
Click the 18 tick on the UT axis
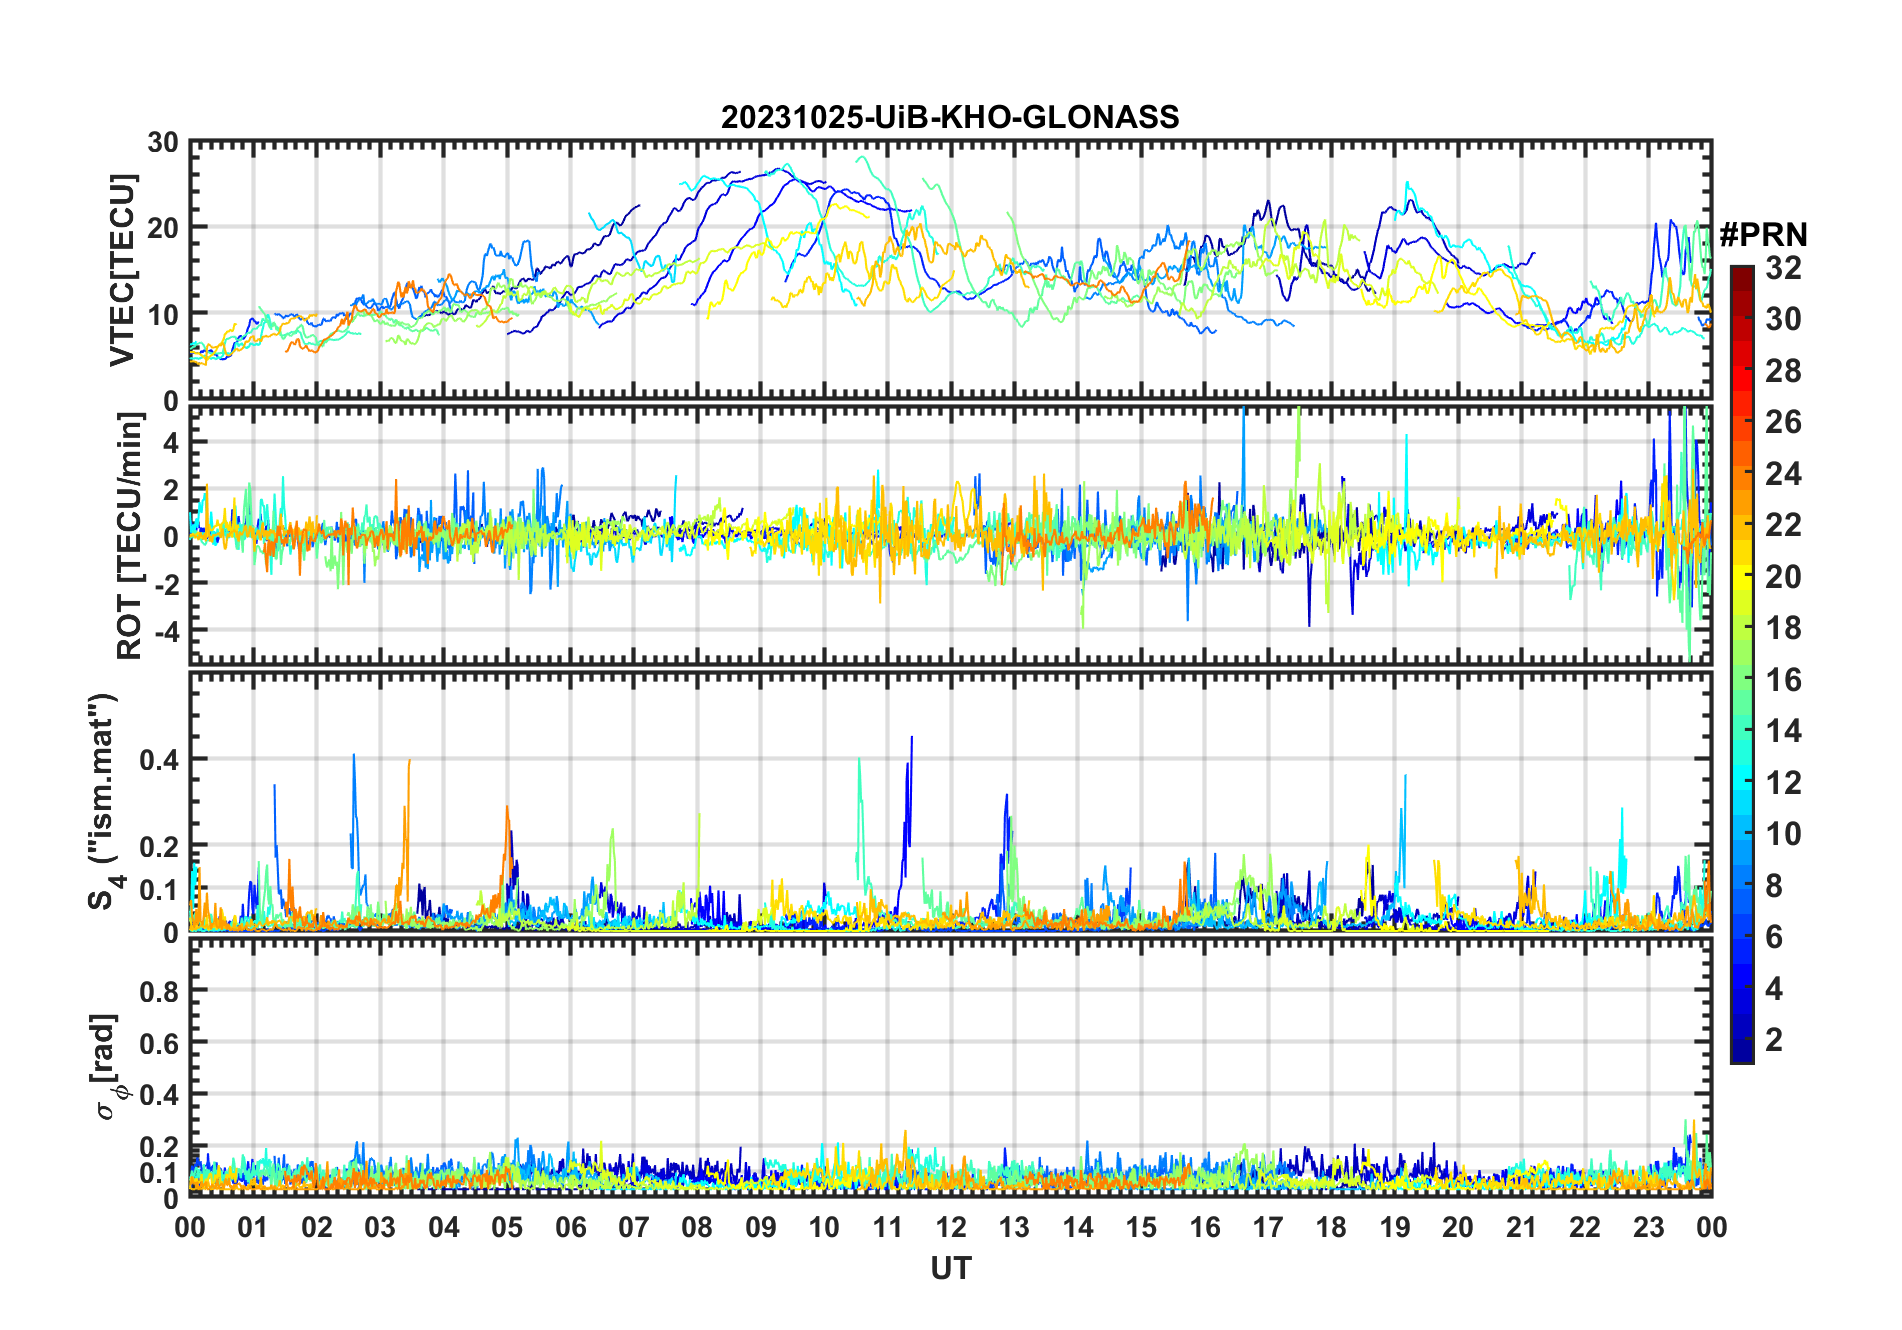coord(1331,1227)
